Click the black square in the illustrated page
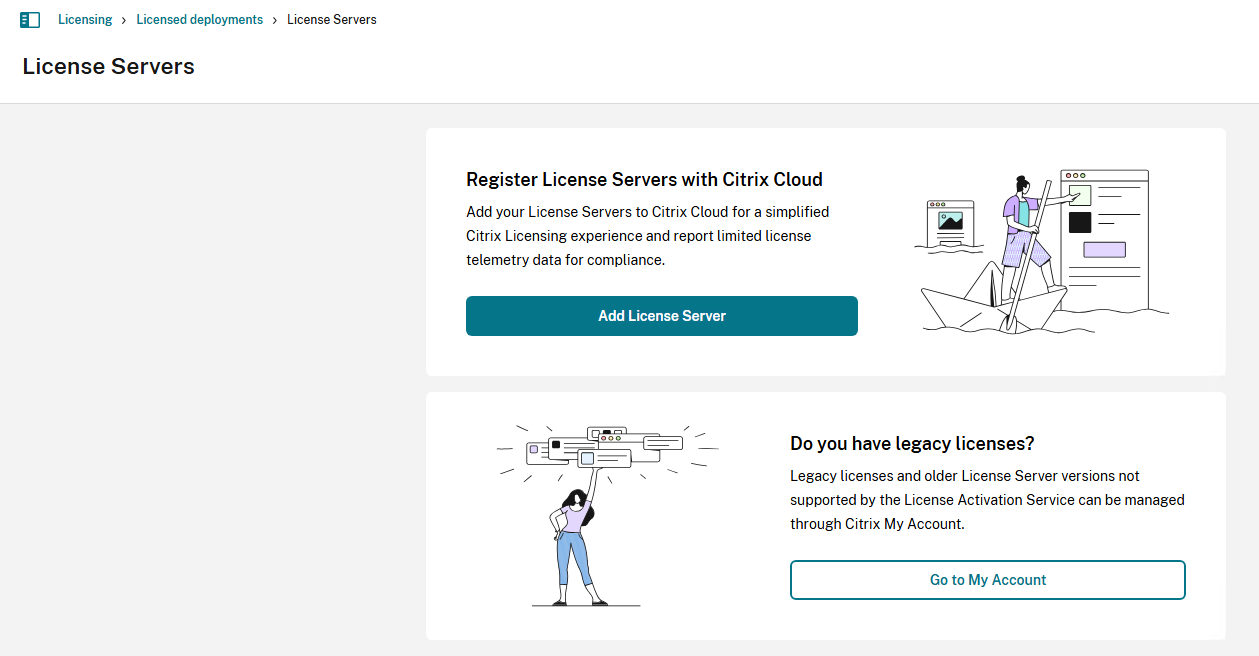Screen dimensions: 1259x656 [1079, 222]
